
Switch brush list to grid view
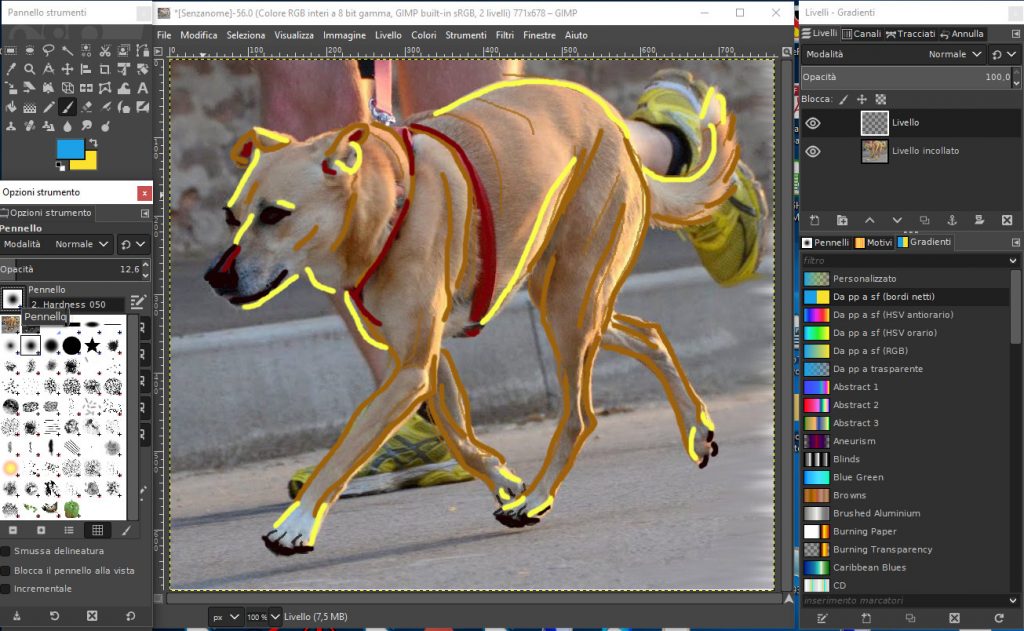97,530
